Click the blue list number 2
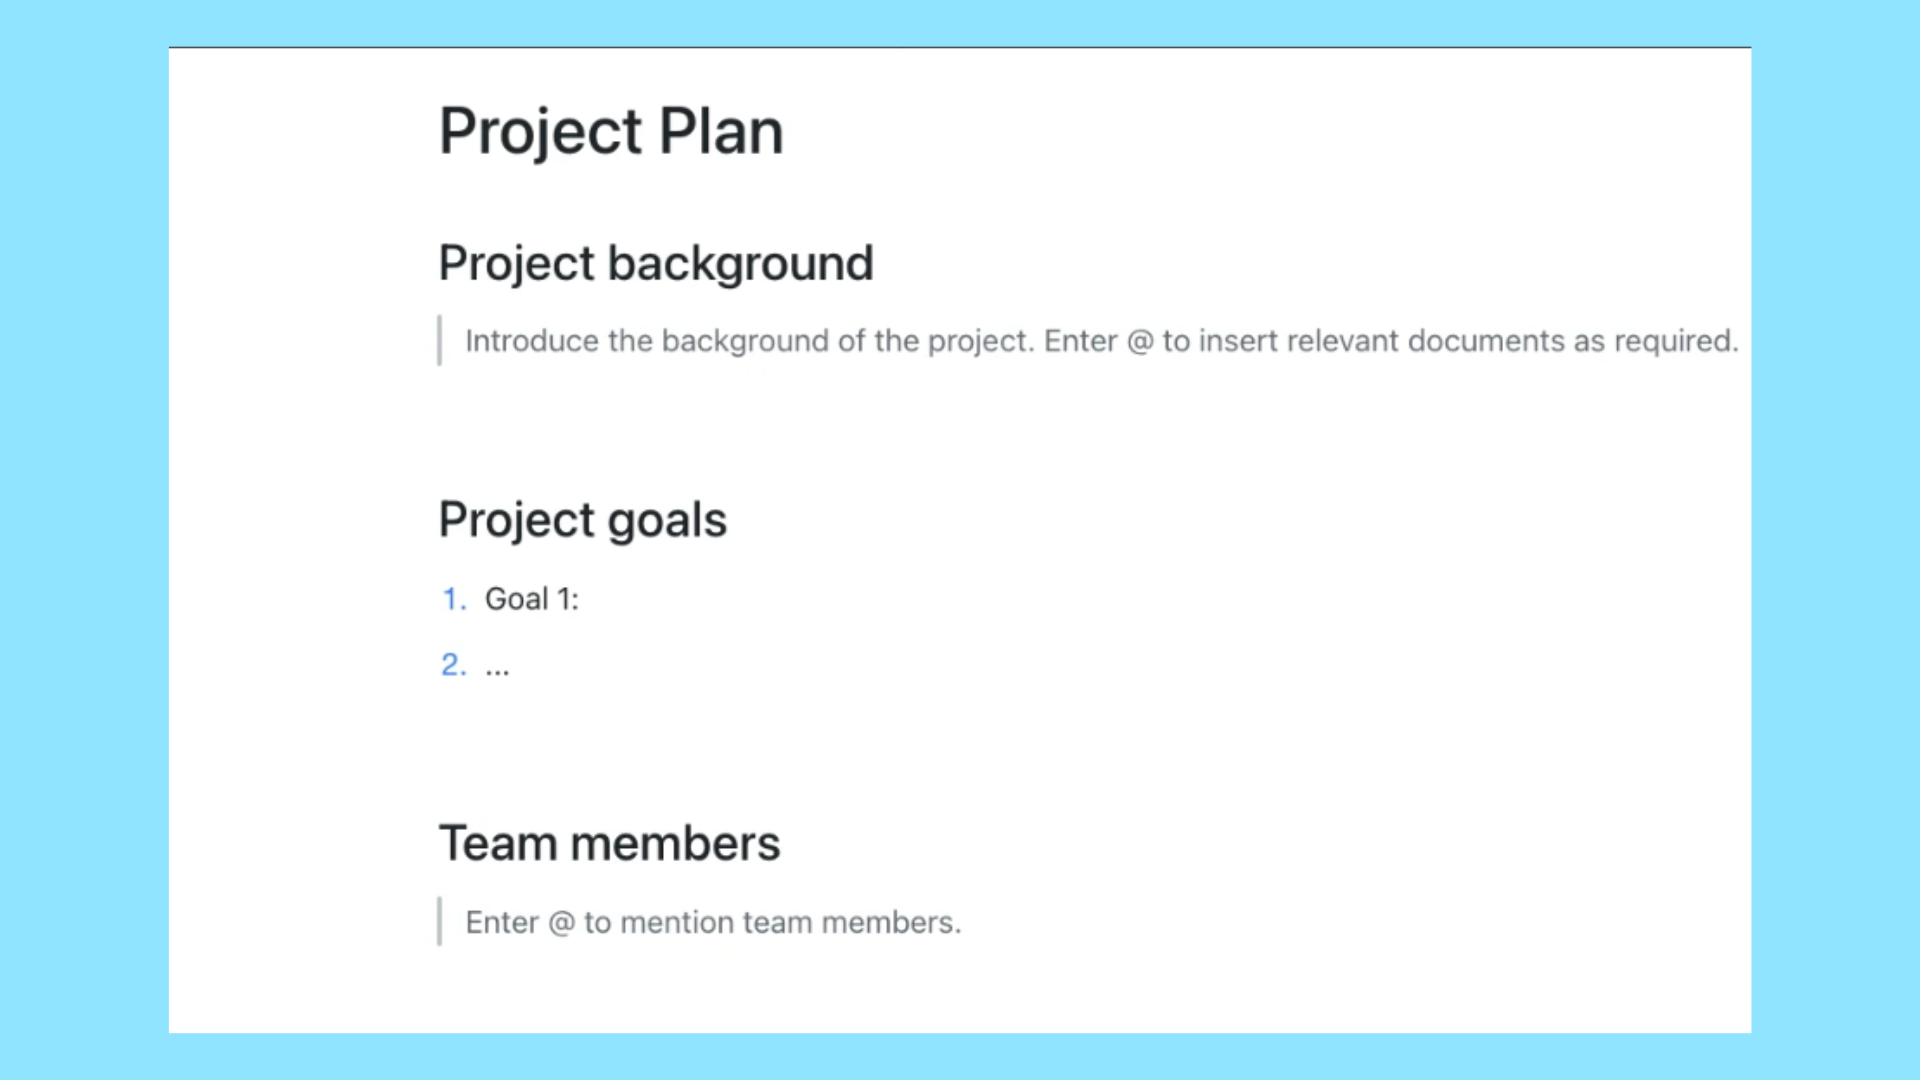The height and width of the screenshot is (1080, 1920). click(454, 665)
